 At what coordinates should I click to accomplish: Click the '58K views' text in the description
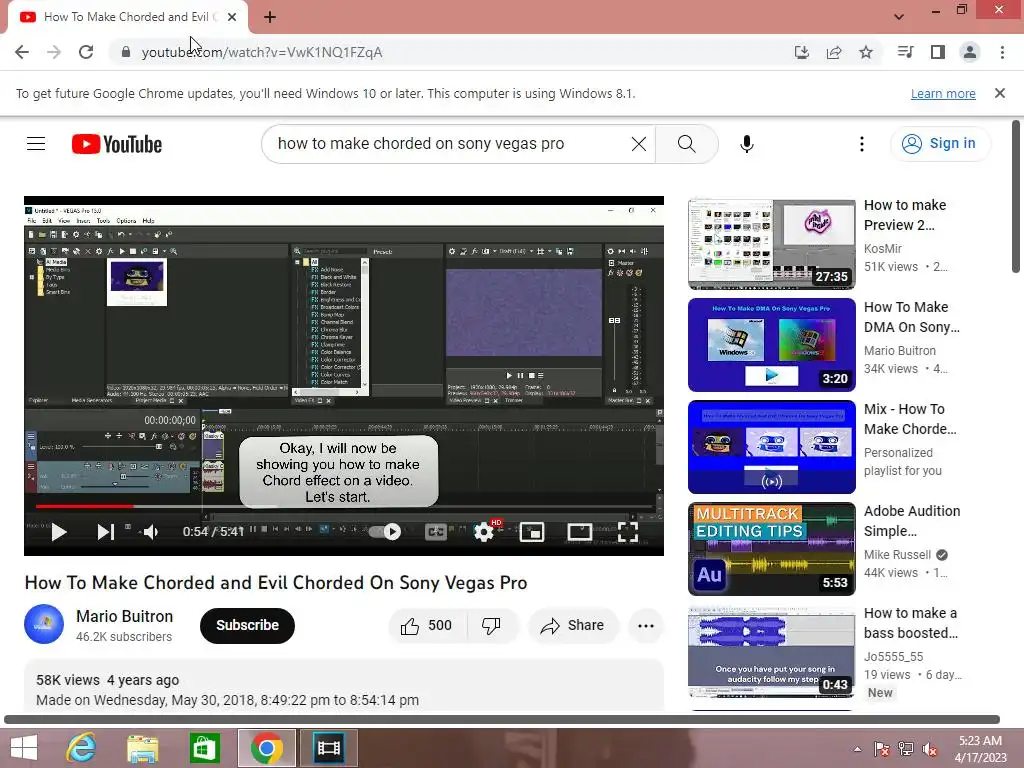pyautogui.click(x=68, y=680)
